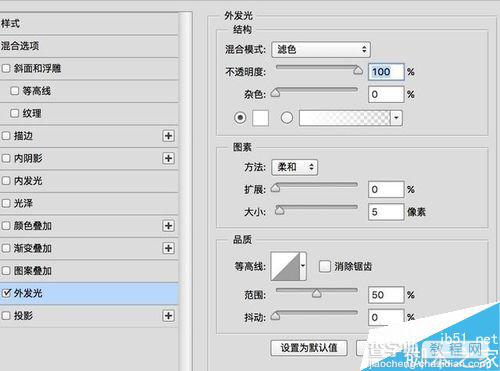This screenshot has width=500, height=371.
Task: Select the Outer Glow (外发光) row
Action: click(x=89, y=293)
